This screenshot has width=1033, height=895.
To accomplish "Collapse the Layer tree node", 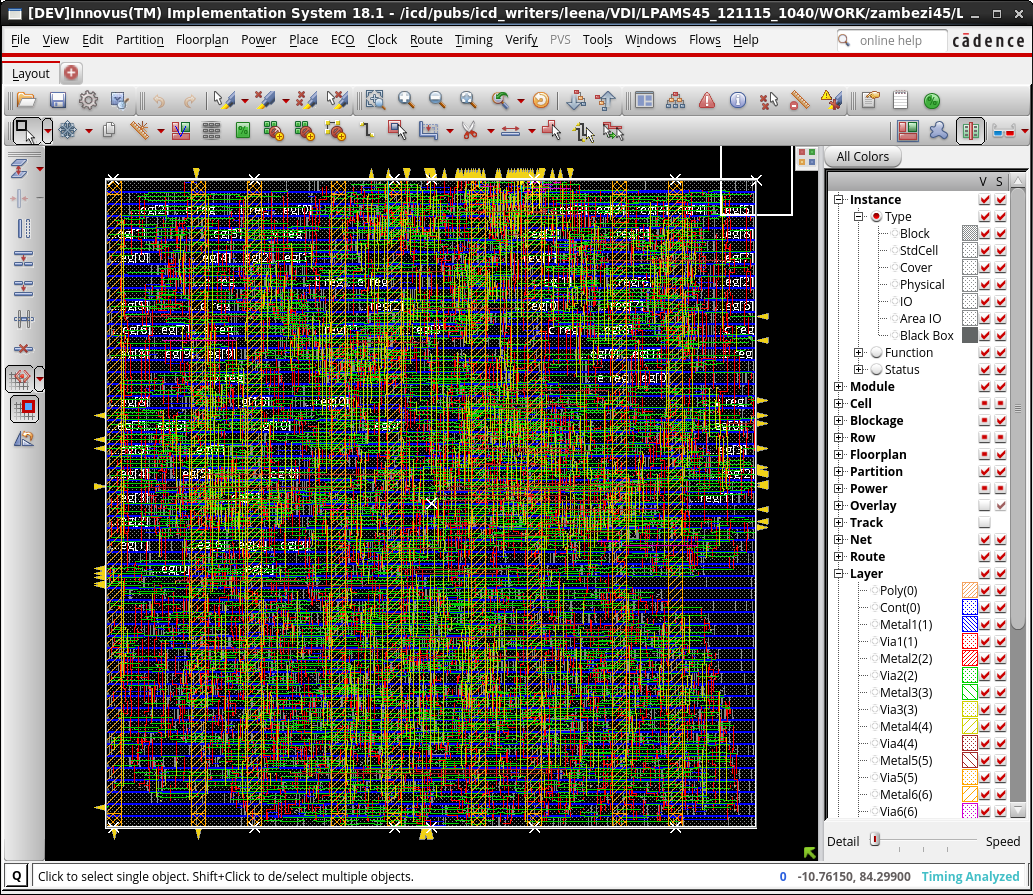I will pos(839,574).
